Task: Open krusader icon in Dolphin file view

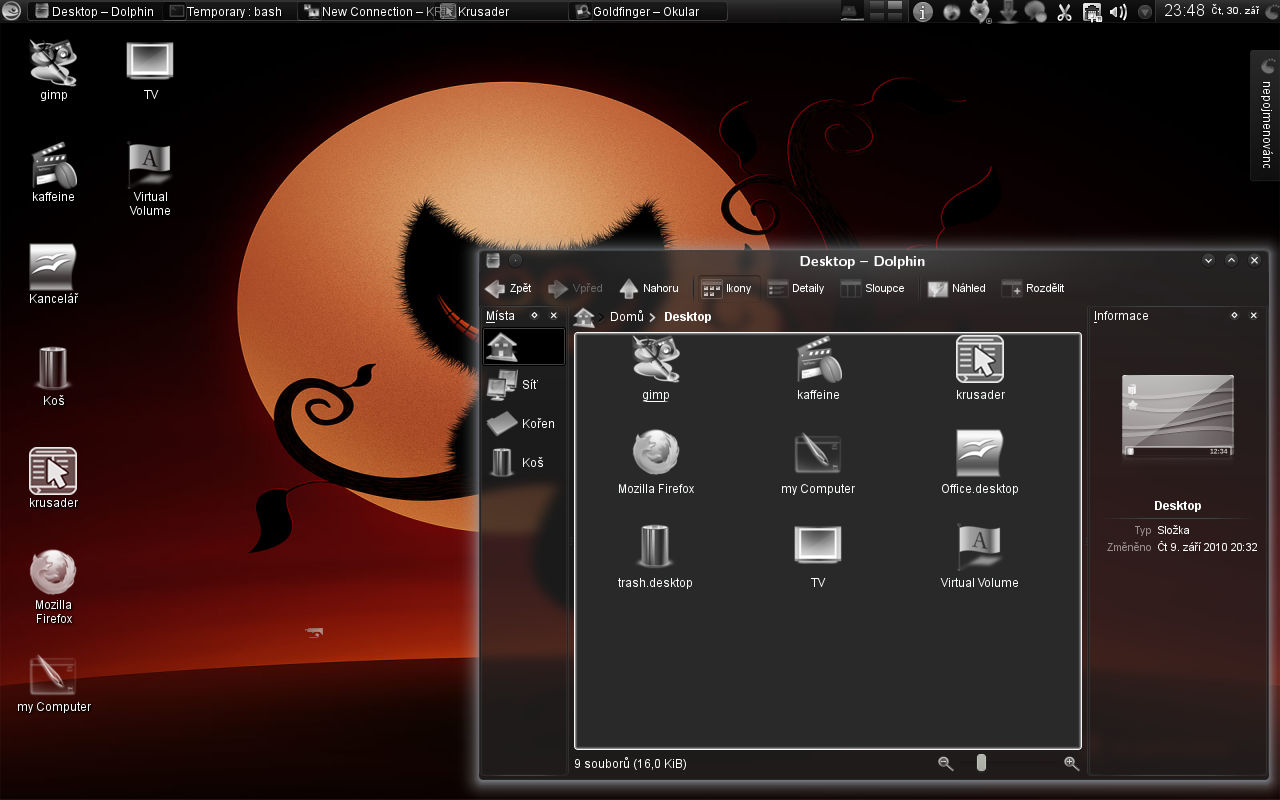Action: (x=980, y=360)
